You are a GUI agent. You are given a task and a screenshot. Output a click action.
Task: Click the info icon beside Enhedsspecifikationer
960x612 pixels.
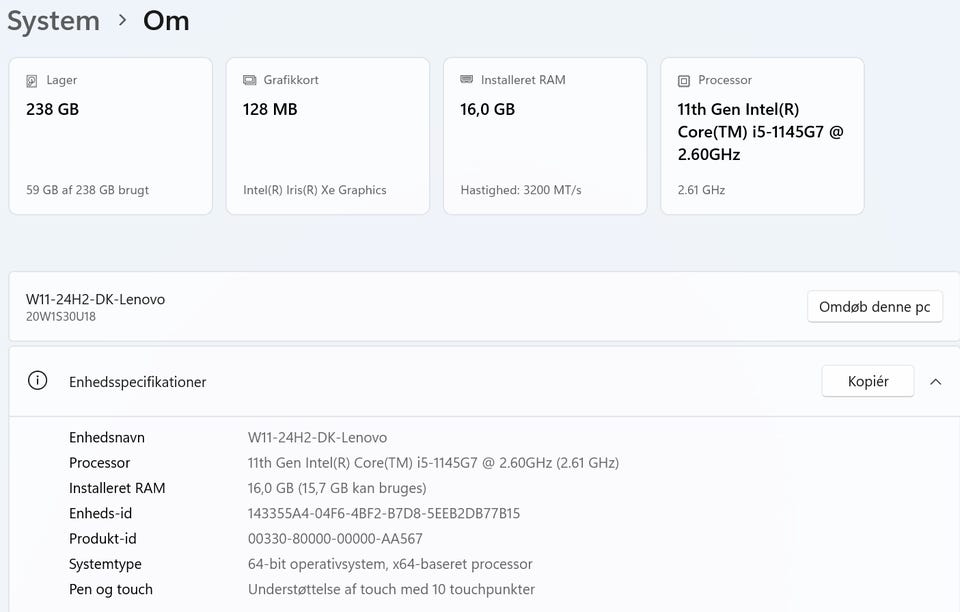[x=38, y=381]
